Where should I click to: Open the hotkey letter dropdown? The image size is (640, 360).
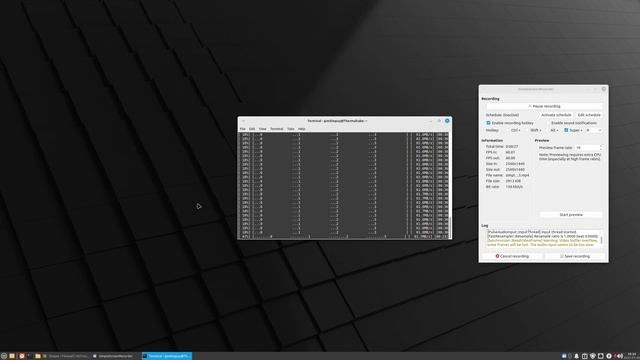(593, 130)
